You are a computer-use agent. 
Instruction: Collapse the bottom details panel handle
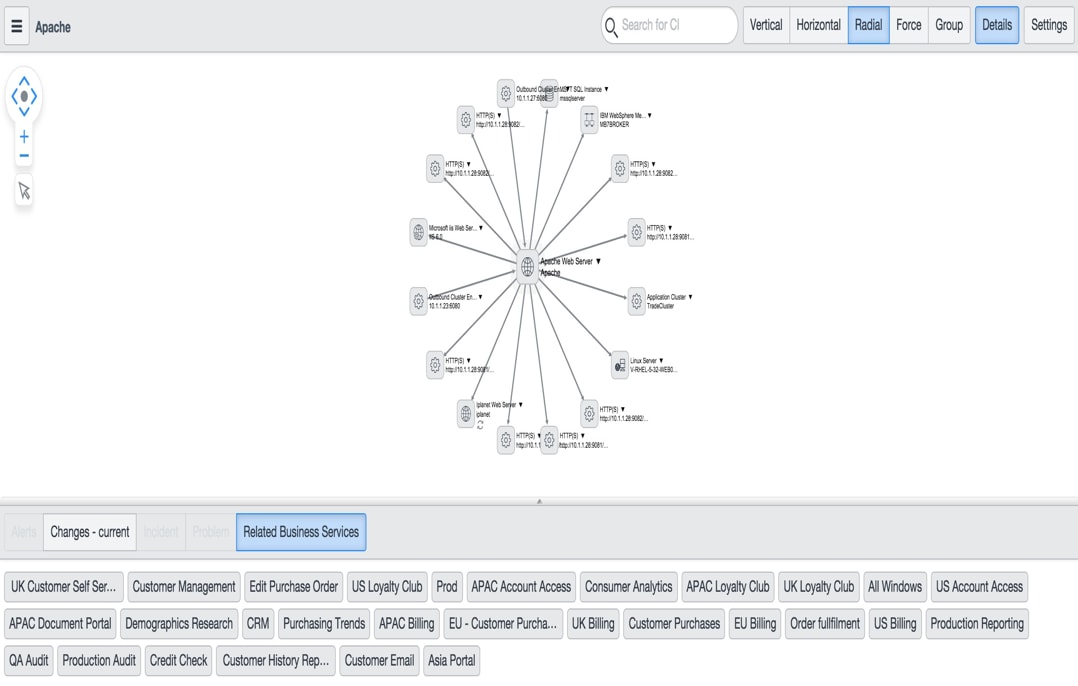(x=539, y=501)
